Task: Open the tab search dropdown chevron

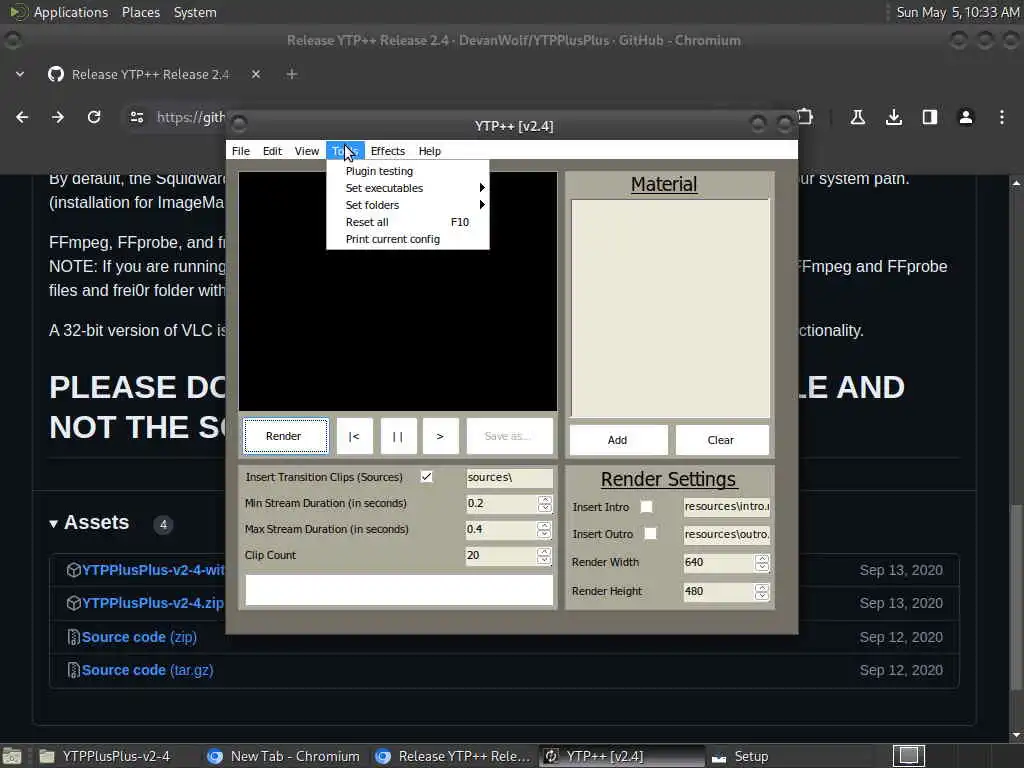Action: 20,74
